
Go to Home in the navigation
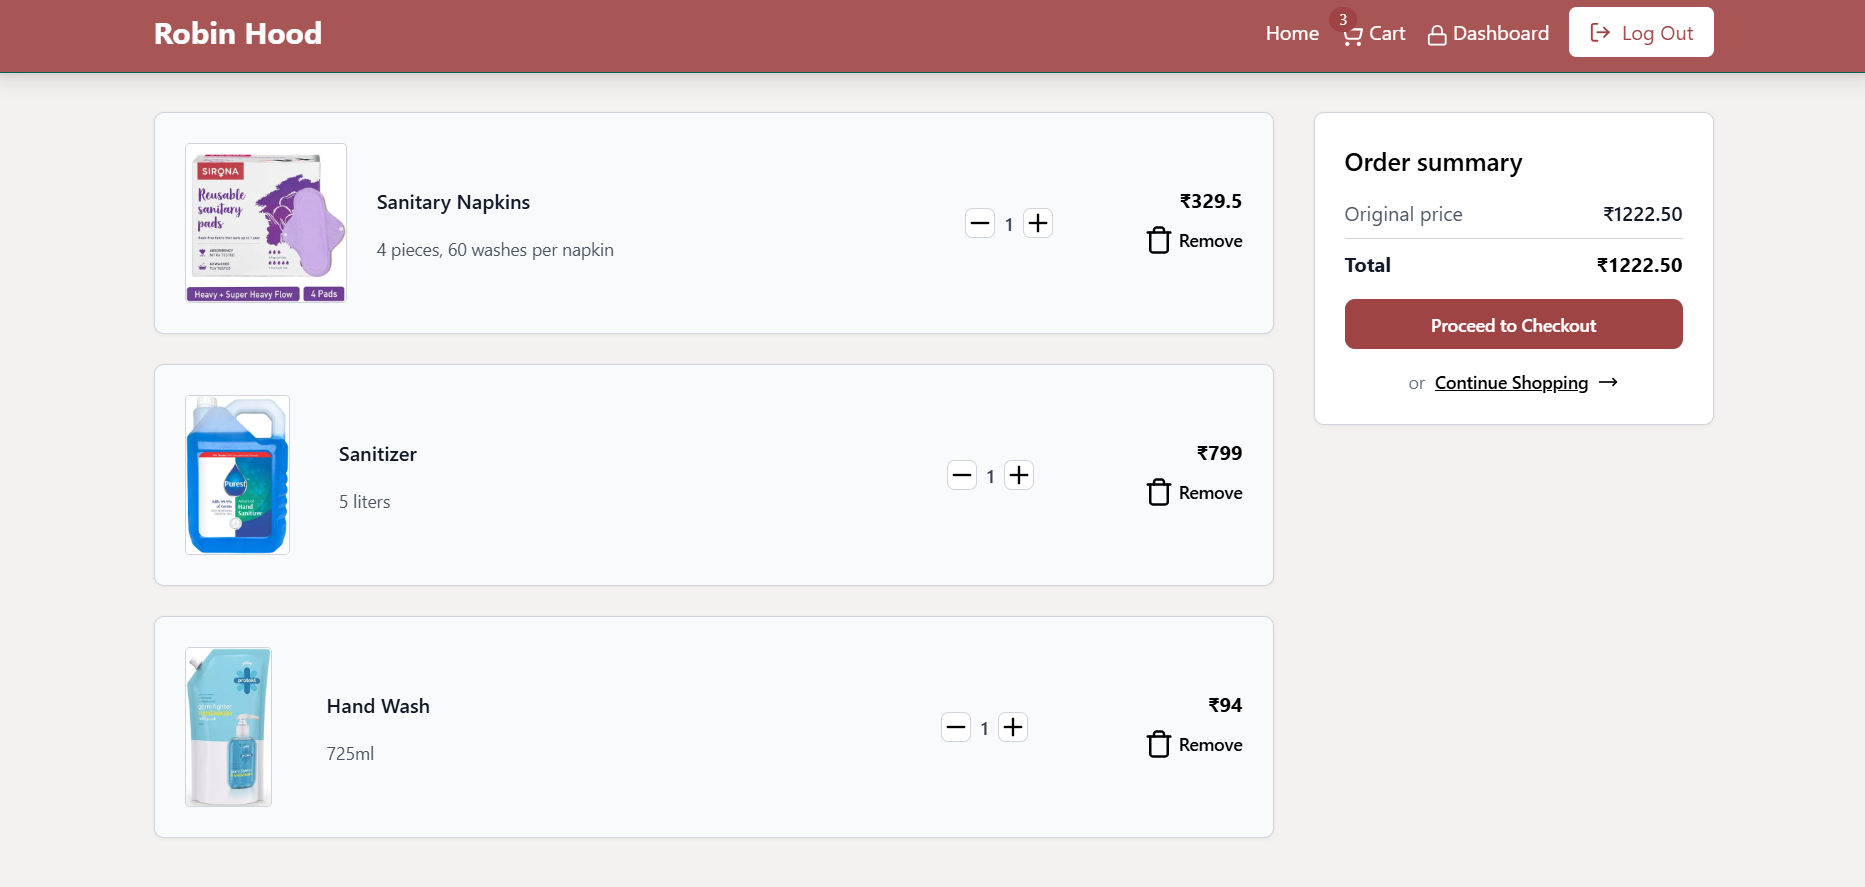tap(1292, 34)
